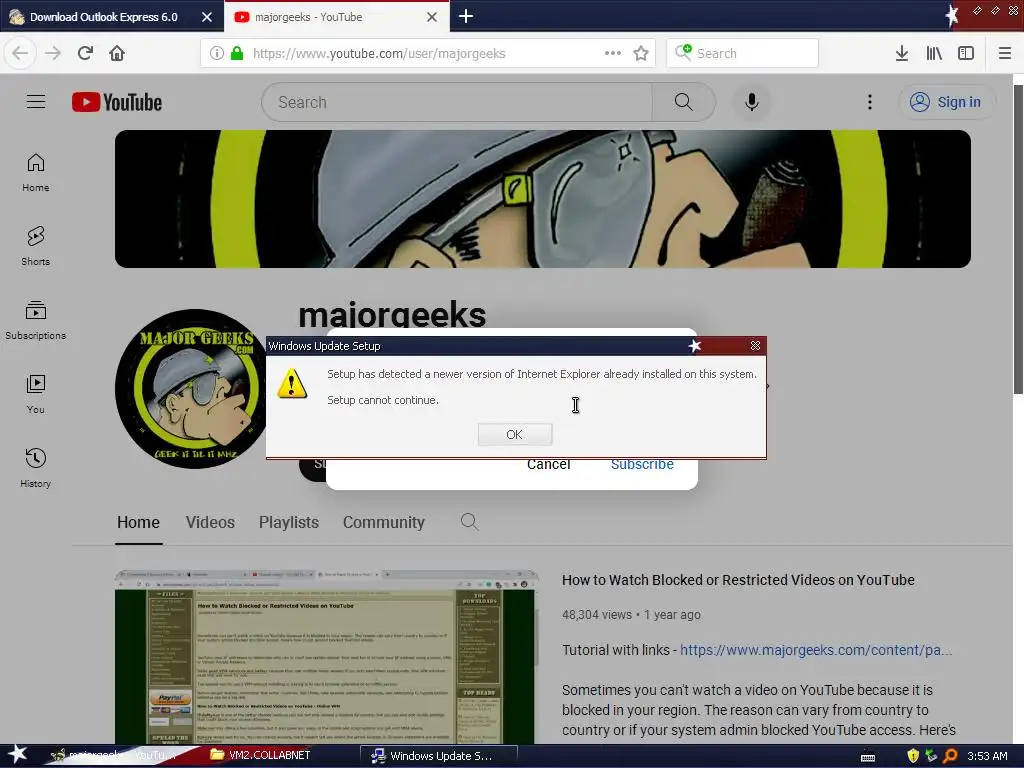Open the Start menu star button

coord(17,755)
